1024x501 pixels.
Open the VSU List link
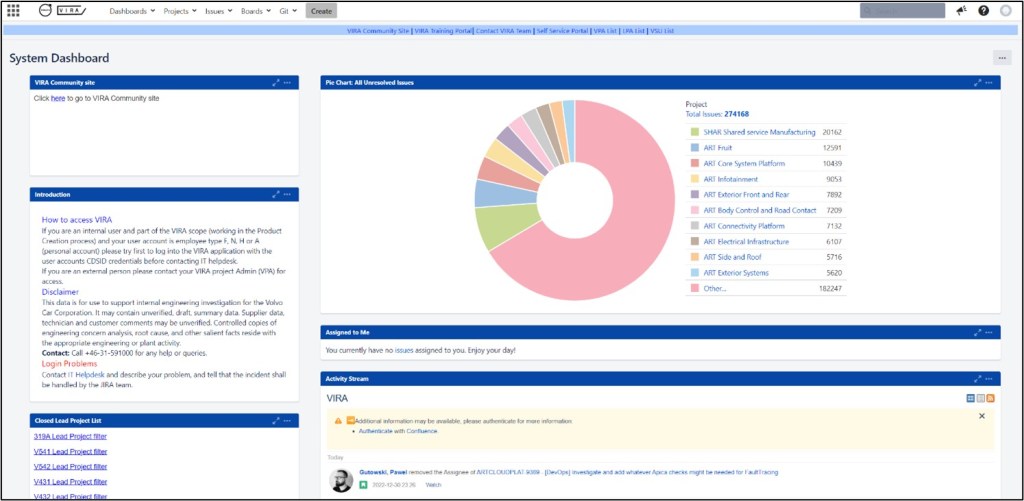tap(662, 31)
